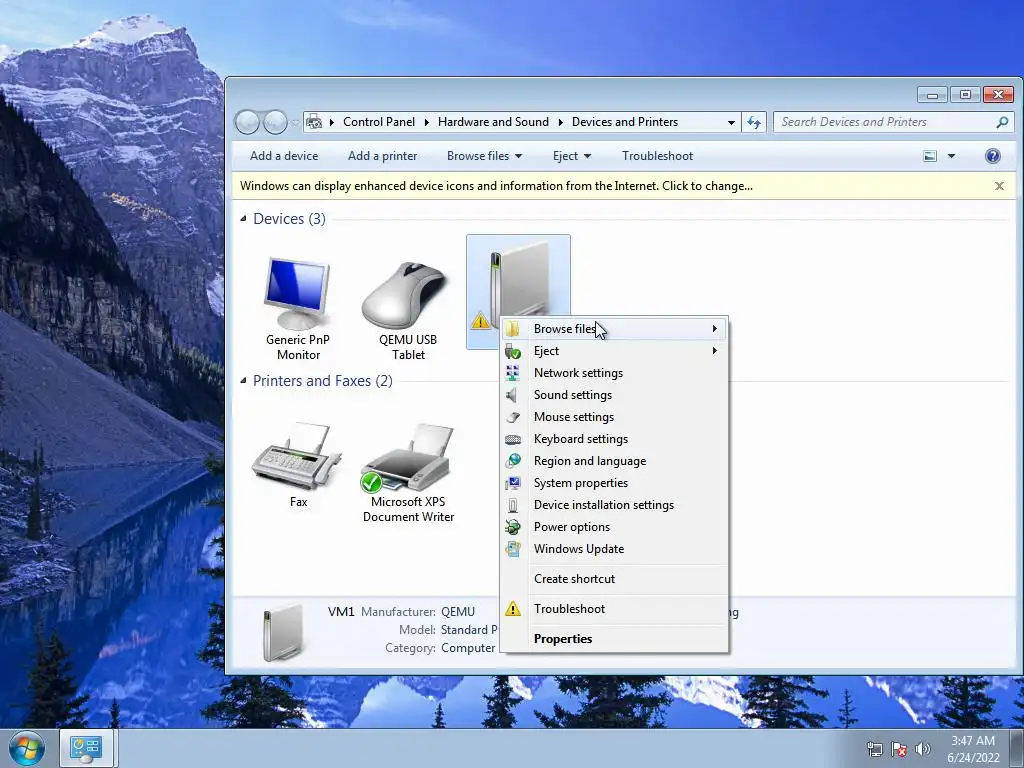Dismiss the yellow information bar with X
1024x768 pixels.
click(999, 186)
